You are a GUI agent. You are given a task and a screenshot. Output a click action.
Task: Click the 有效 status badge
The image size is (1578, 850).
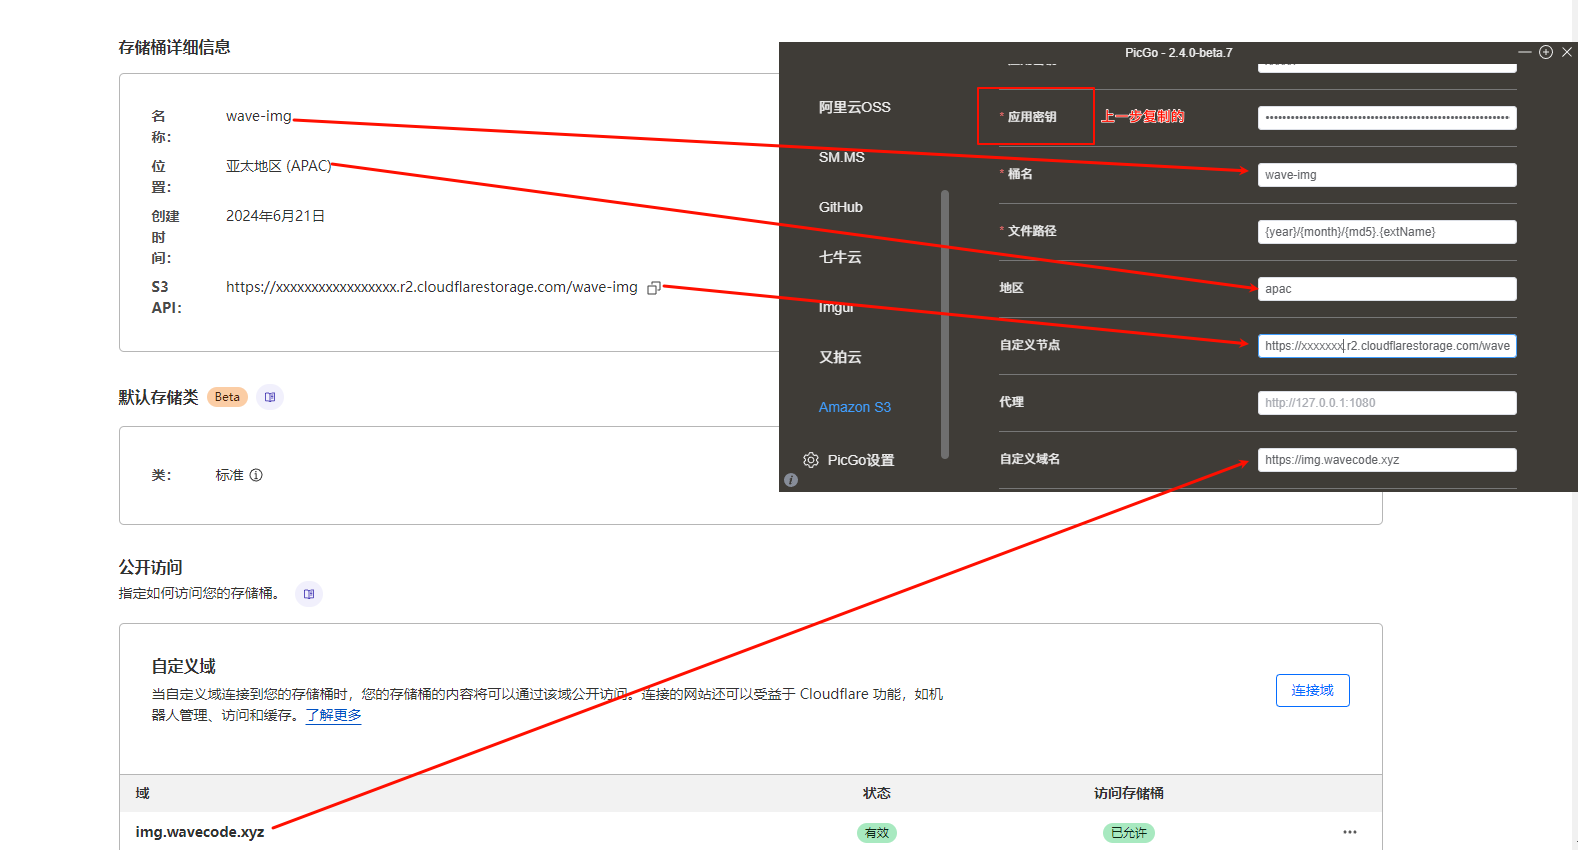click(877, 833)
